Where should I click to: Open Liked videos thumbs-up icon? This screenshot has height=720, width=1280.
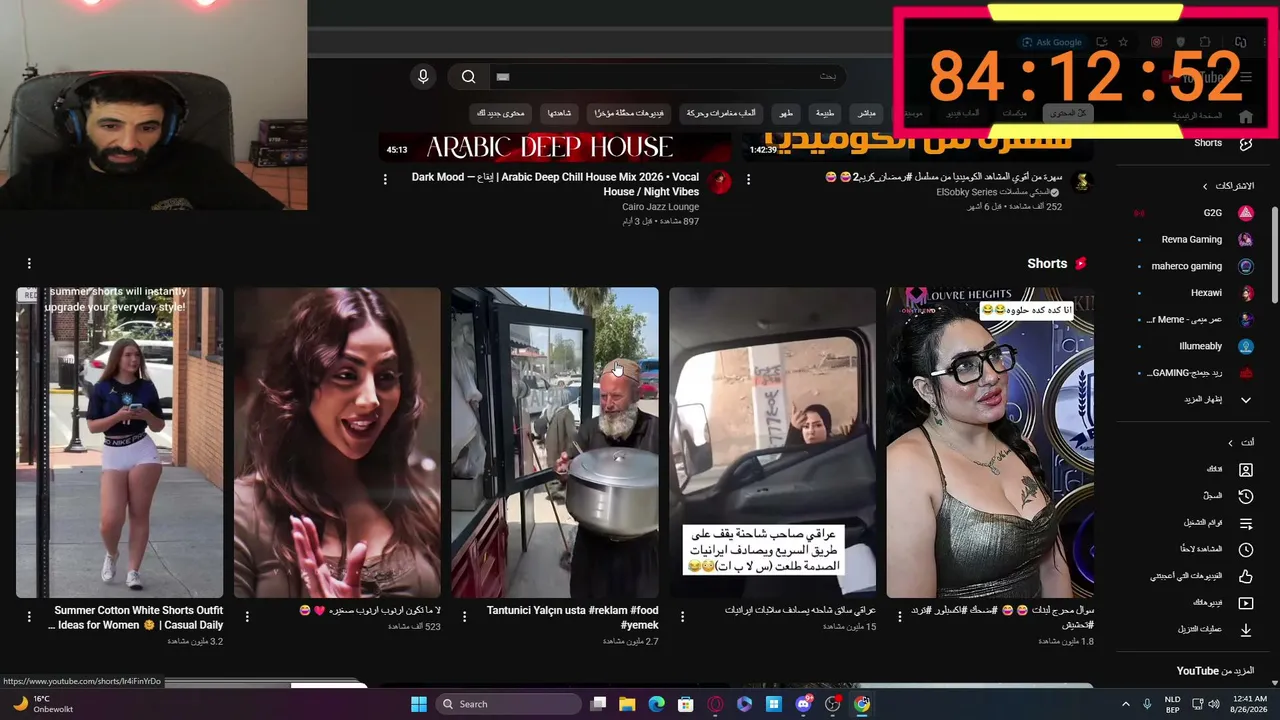[x=1246, y=576]
